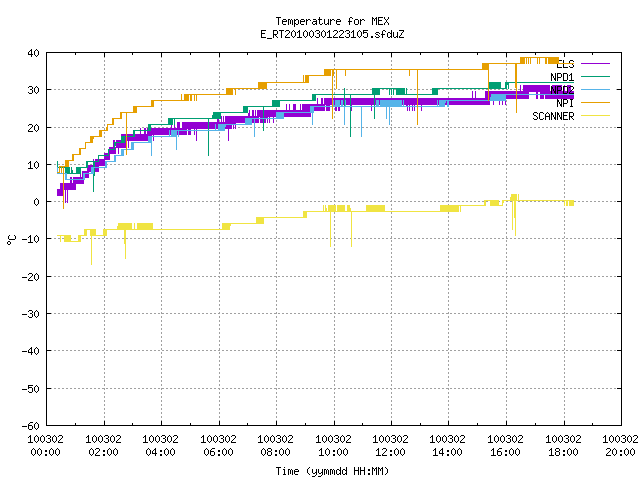Click the blue NPD2 legend line sample
Image resolution: width=640 pixels, height=480 pixels.
point(595,89)
